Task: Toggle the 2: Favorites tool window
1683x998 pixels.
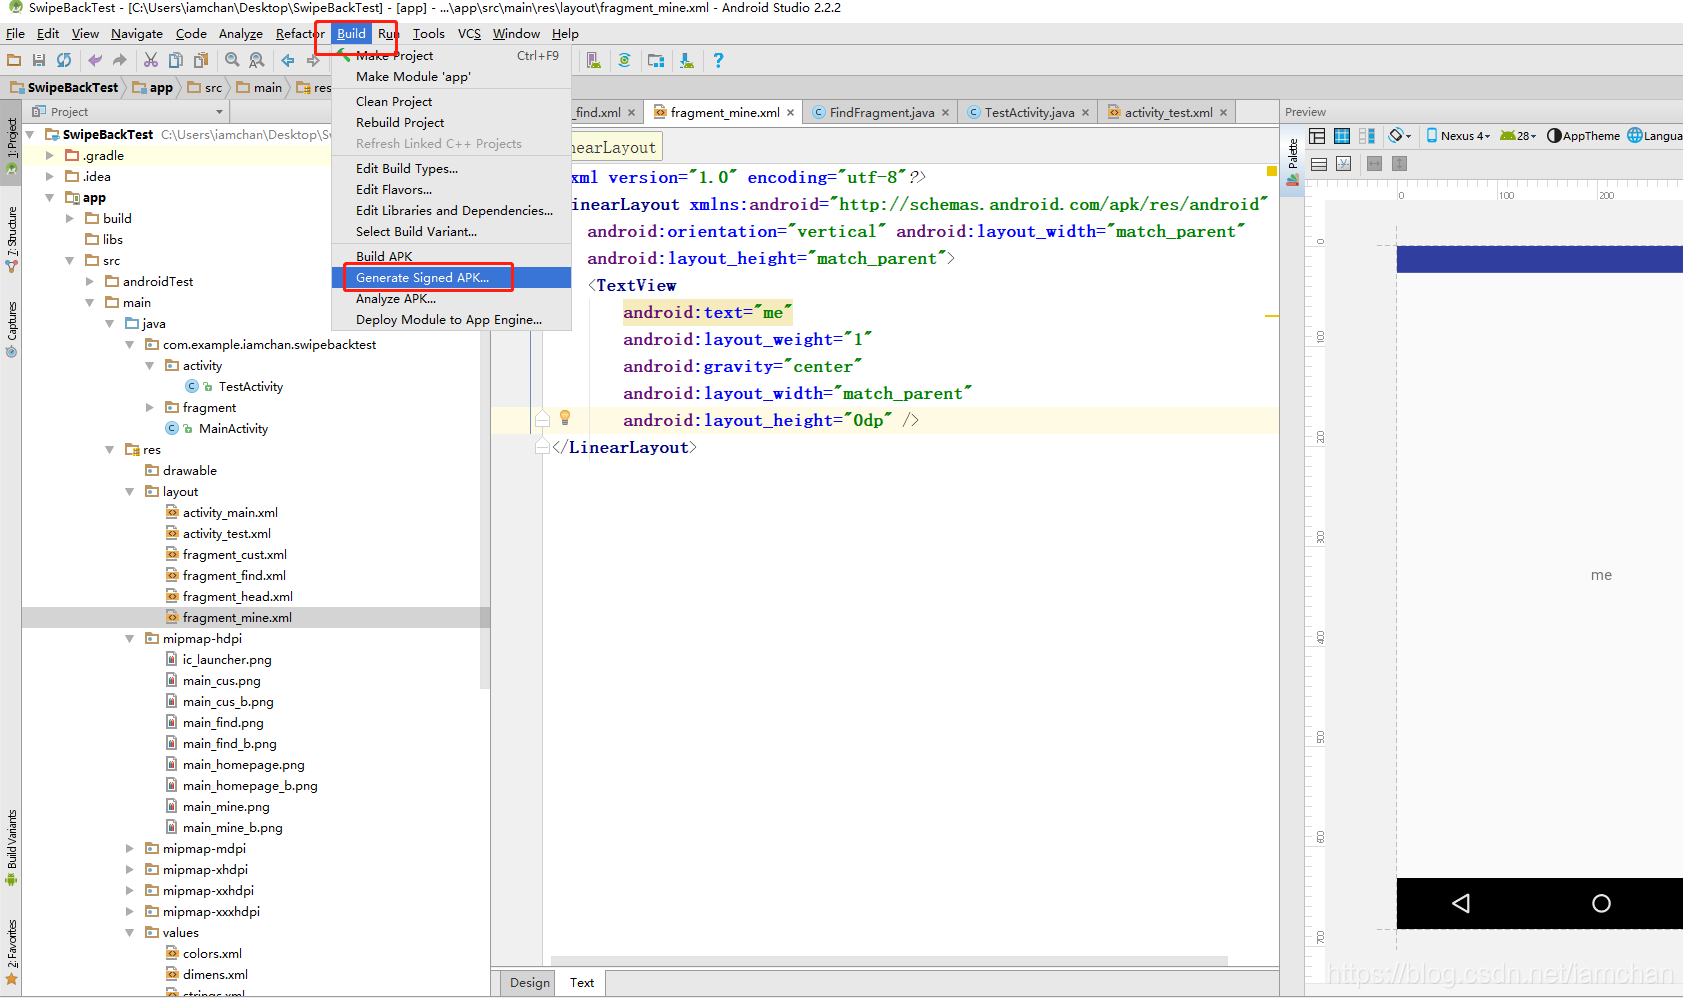Action: 11,952
